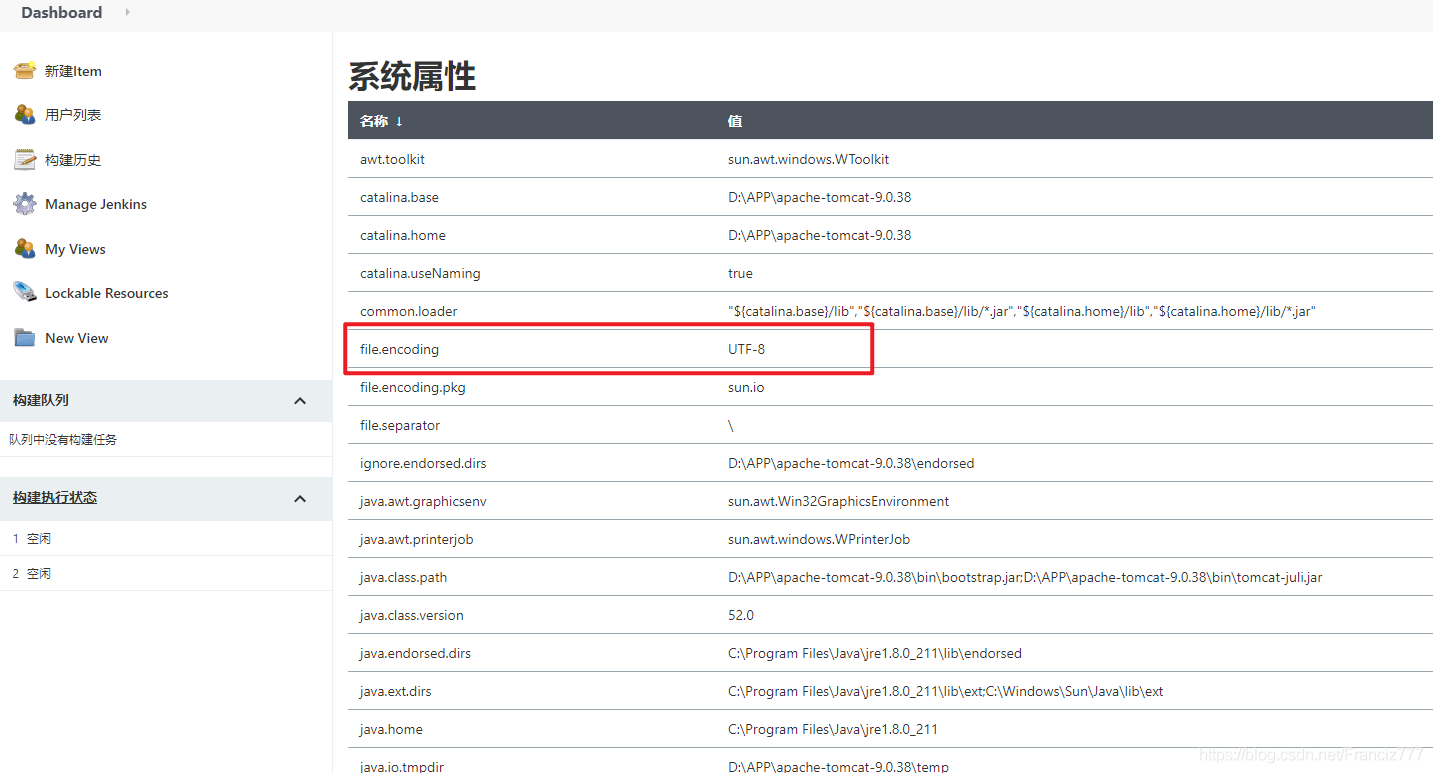Select the file.separator property name
The height and width of the screenshot is (773, 1433).
click(x=400, y=425)
